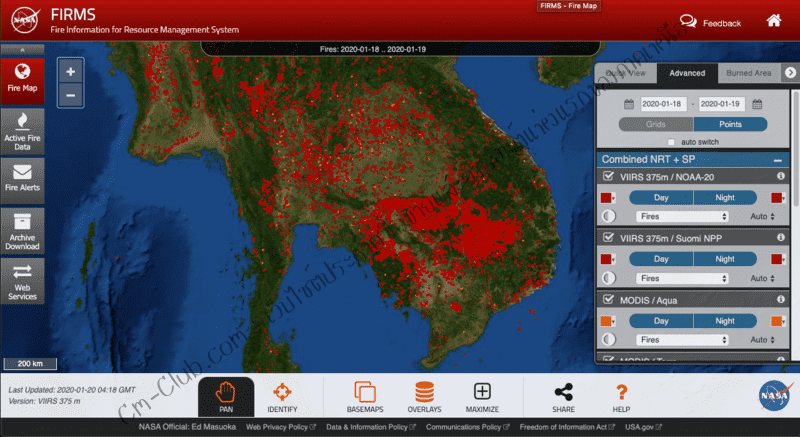
Task: Change Auto stepper for NOAA-20 layer
Action: pyautogui.click(x=763, y=216)
